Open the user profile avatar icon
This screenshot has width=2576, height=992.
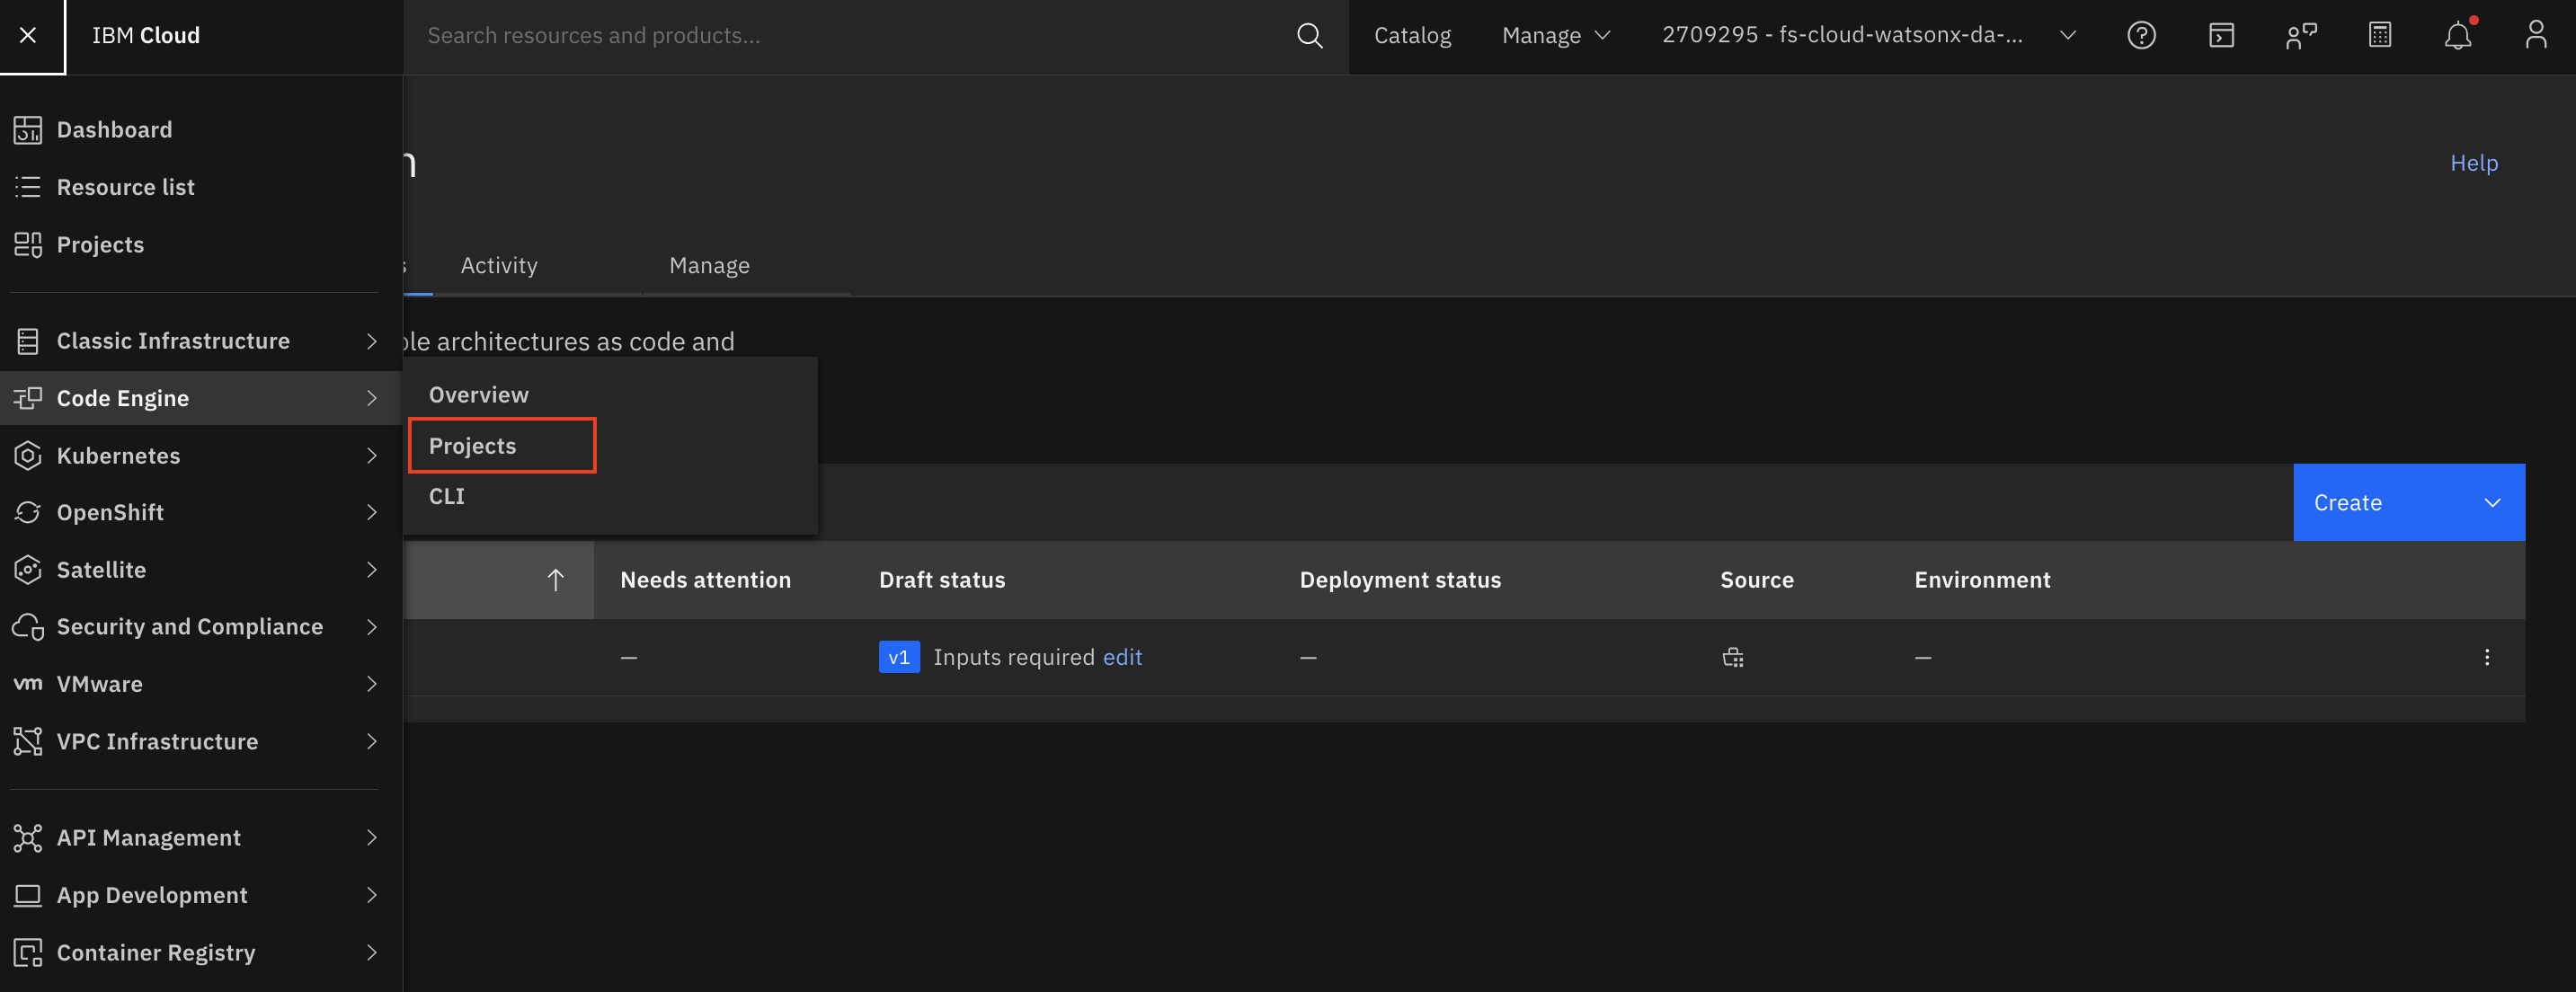[x=2535, y=36]
